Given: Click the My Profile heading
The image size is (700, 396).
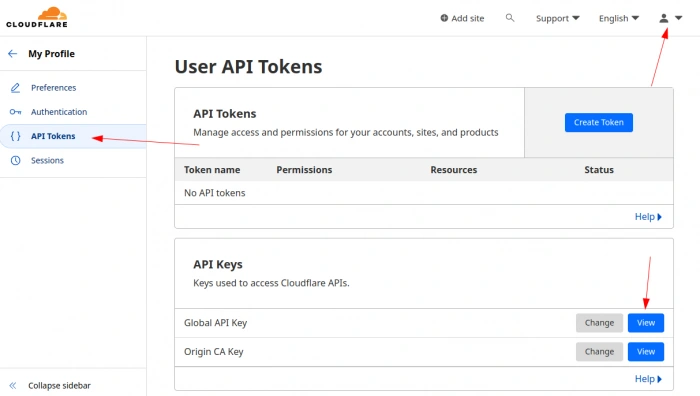Looking at the screenshot, I should (51, 54).
